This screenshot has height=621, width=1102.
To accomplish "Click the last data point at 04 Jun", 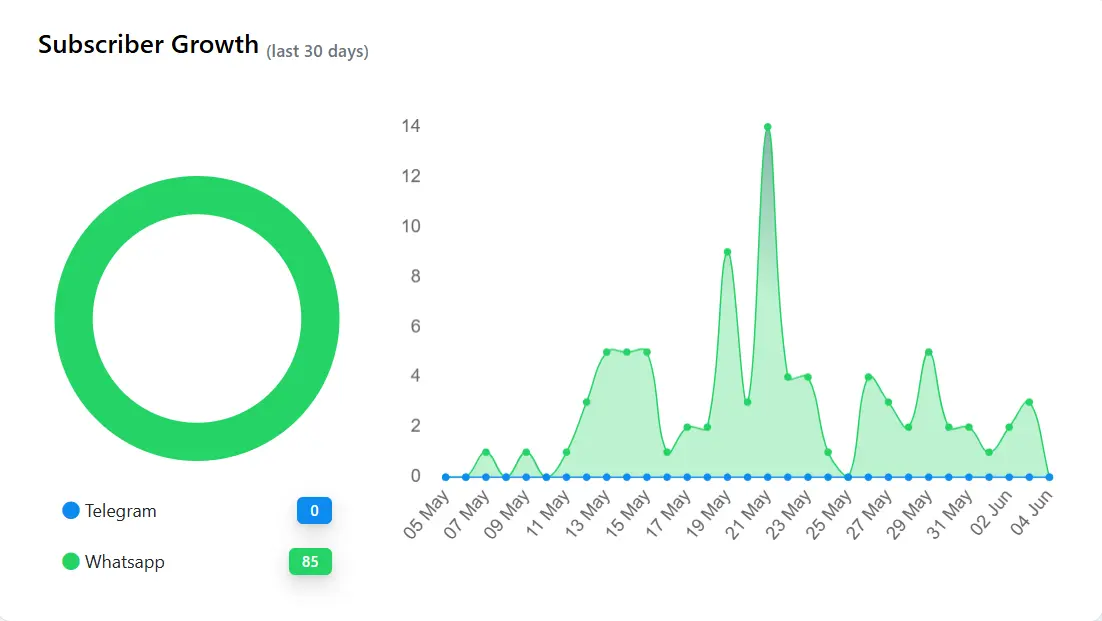I will point(1049,477).
